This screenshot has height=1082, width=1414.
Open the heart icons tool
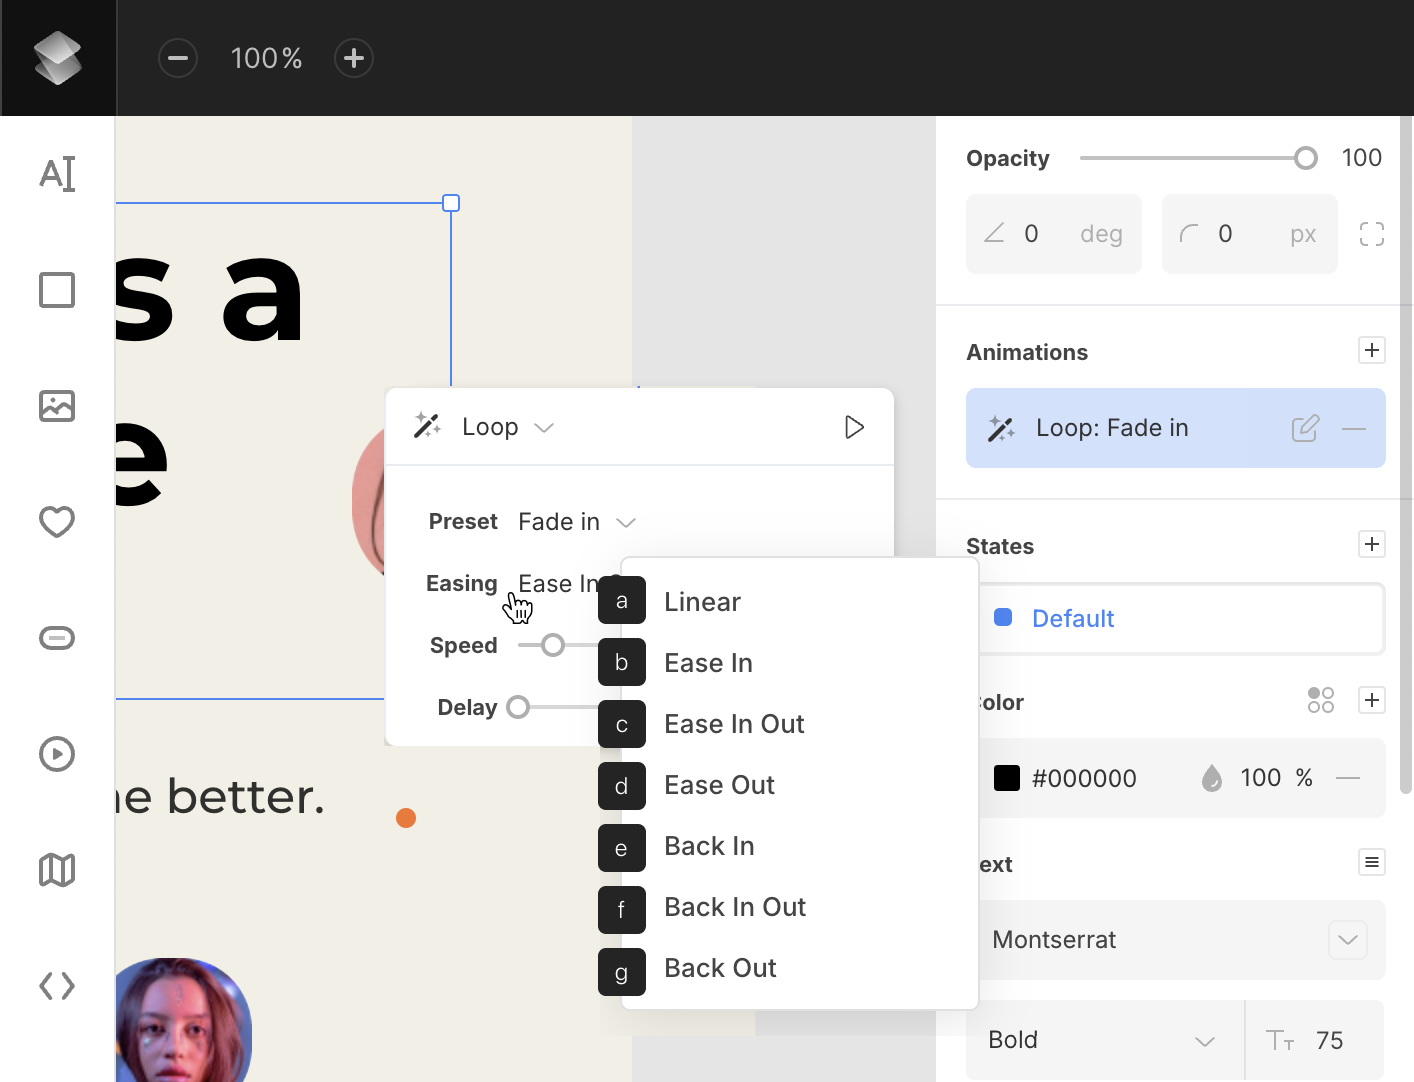pos(57,522)
